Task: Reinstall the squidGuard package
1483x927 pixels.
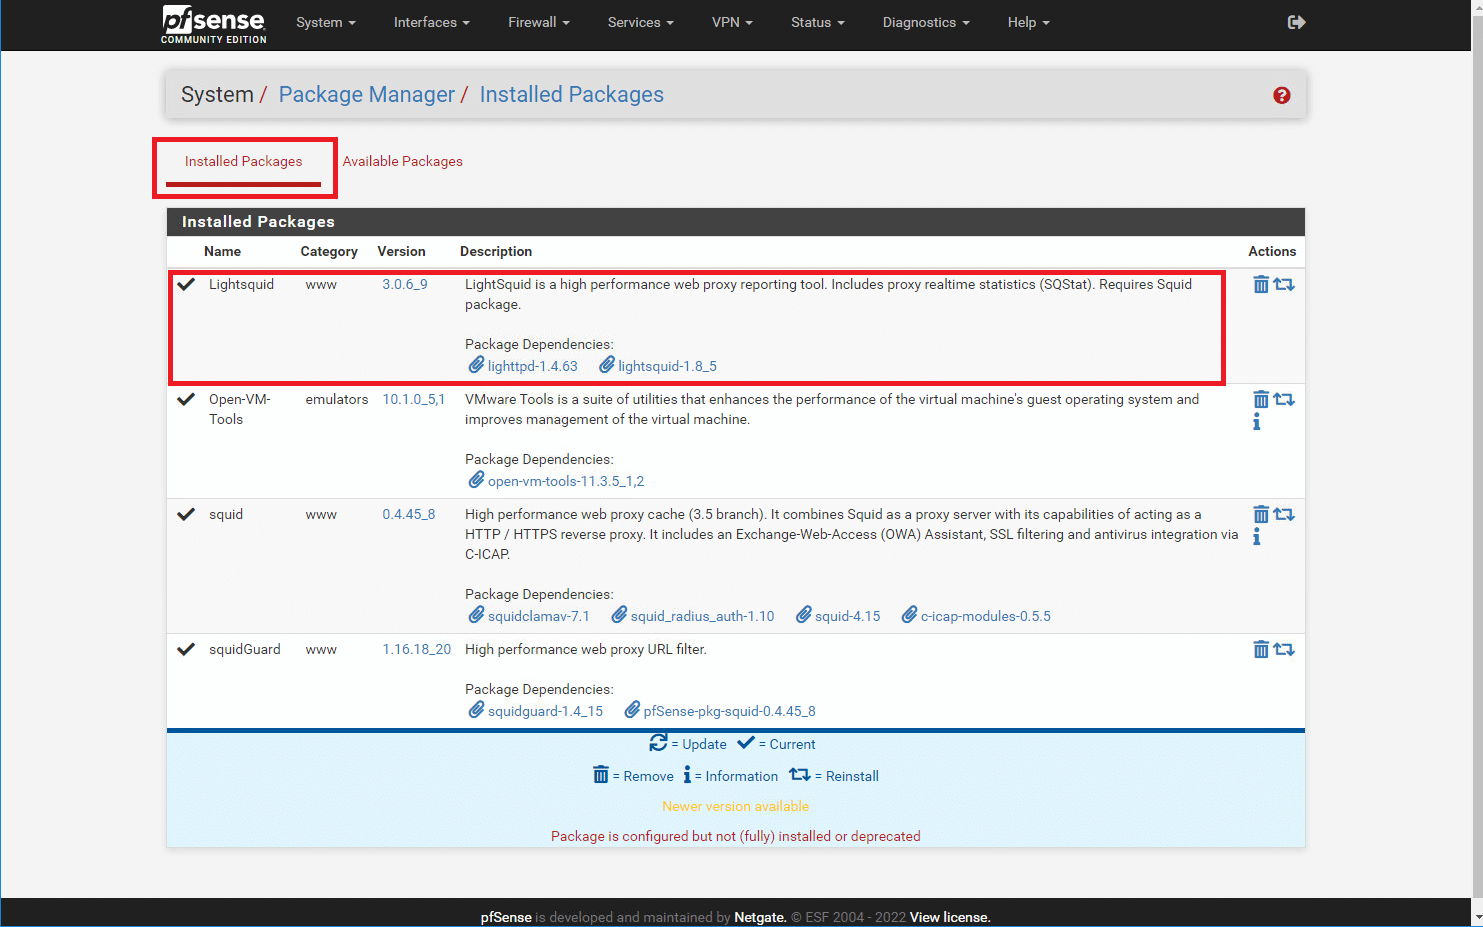Action: tap(1284, 650)
